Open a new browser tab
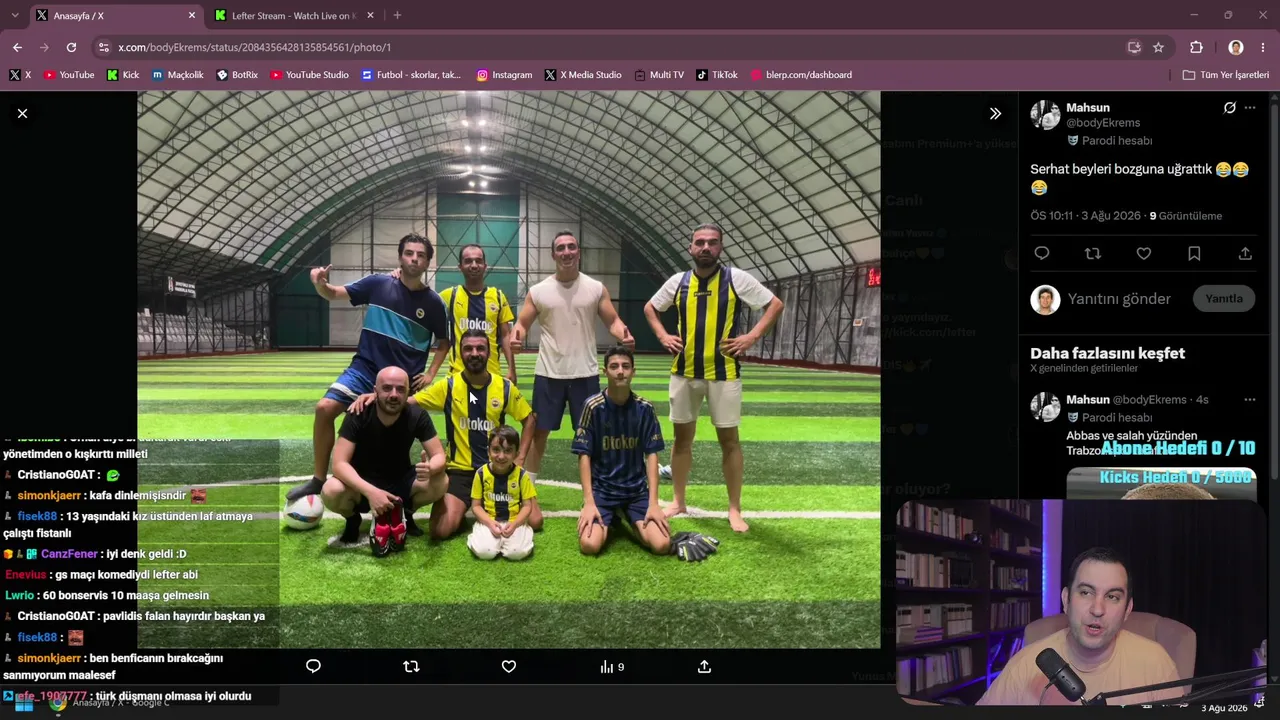The width and height of the screenshot is (1280, 720). (x=397, y=16)
